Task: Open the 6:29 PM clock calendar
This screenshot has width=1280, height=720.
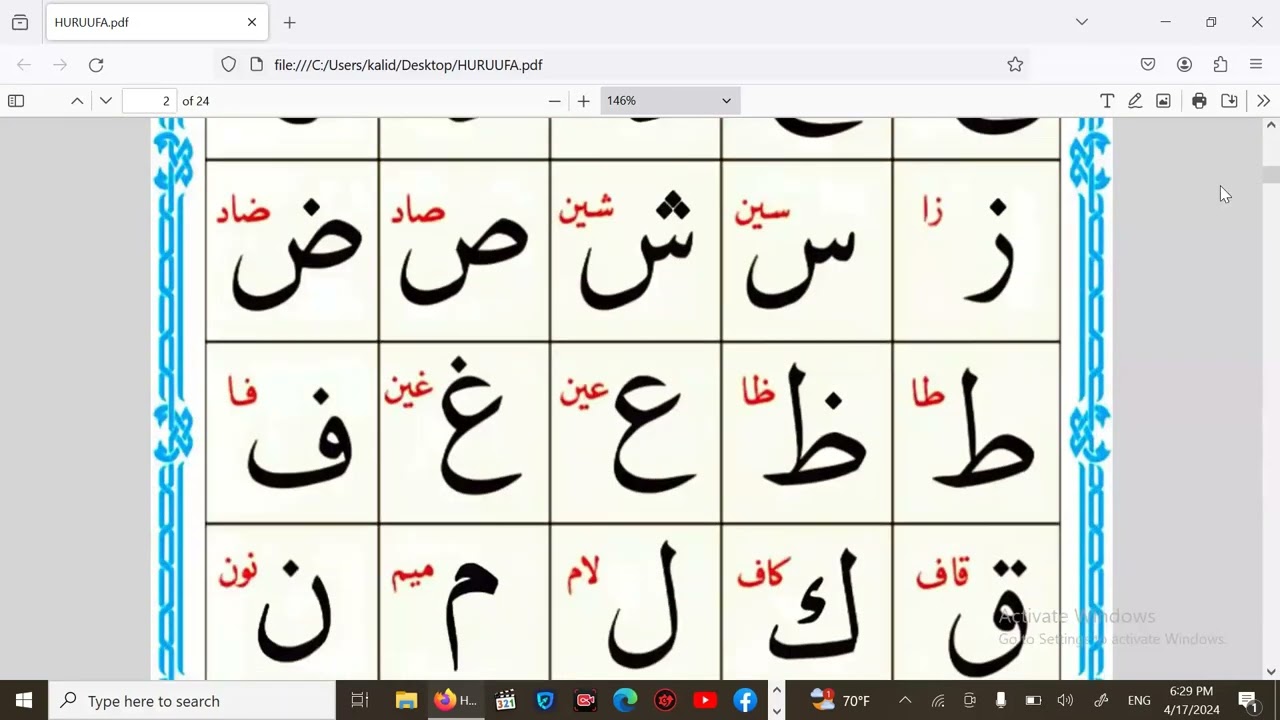Action: pos(1191,701)
